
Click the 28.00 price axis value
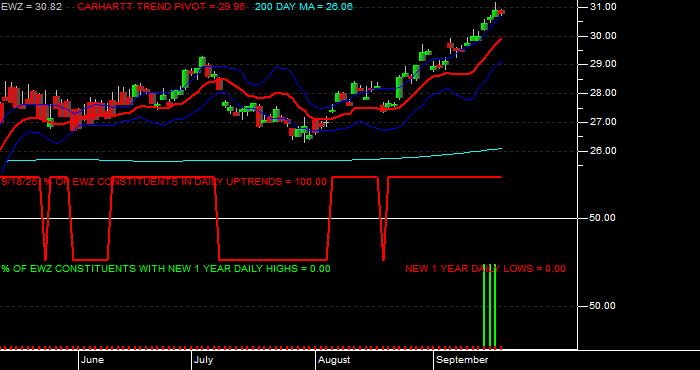[x=604, y=93]
